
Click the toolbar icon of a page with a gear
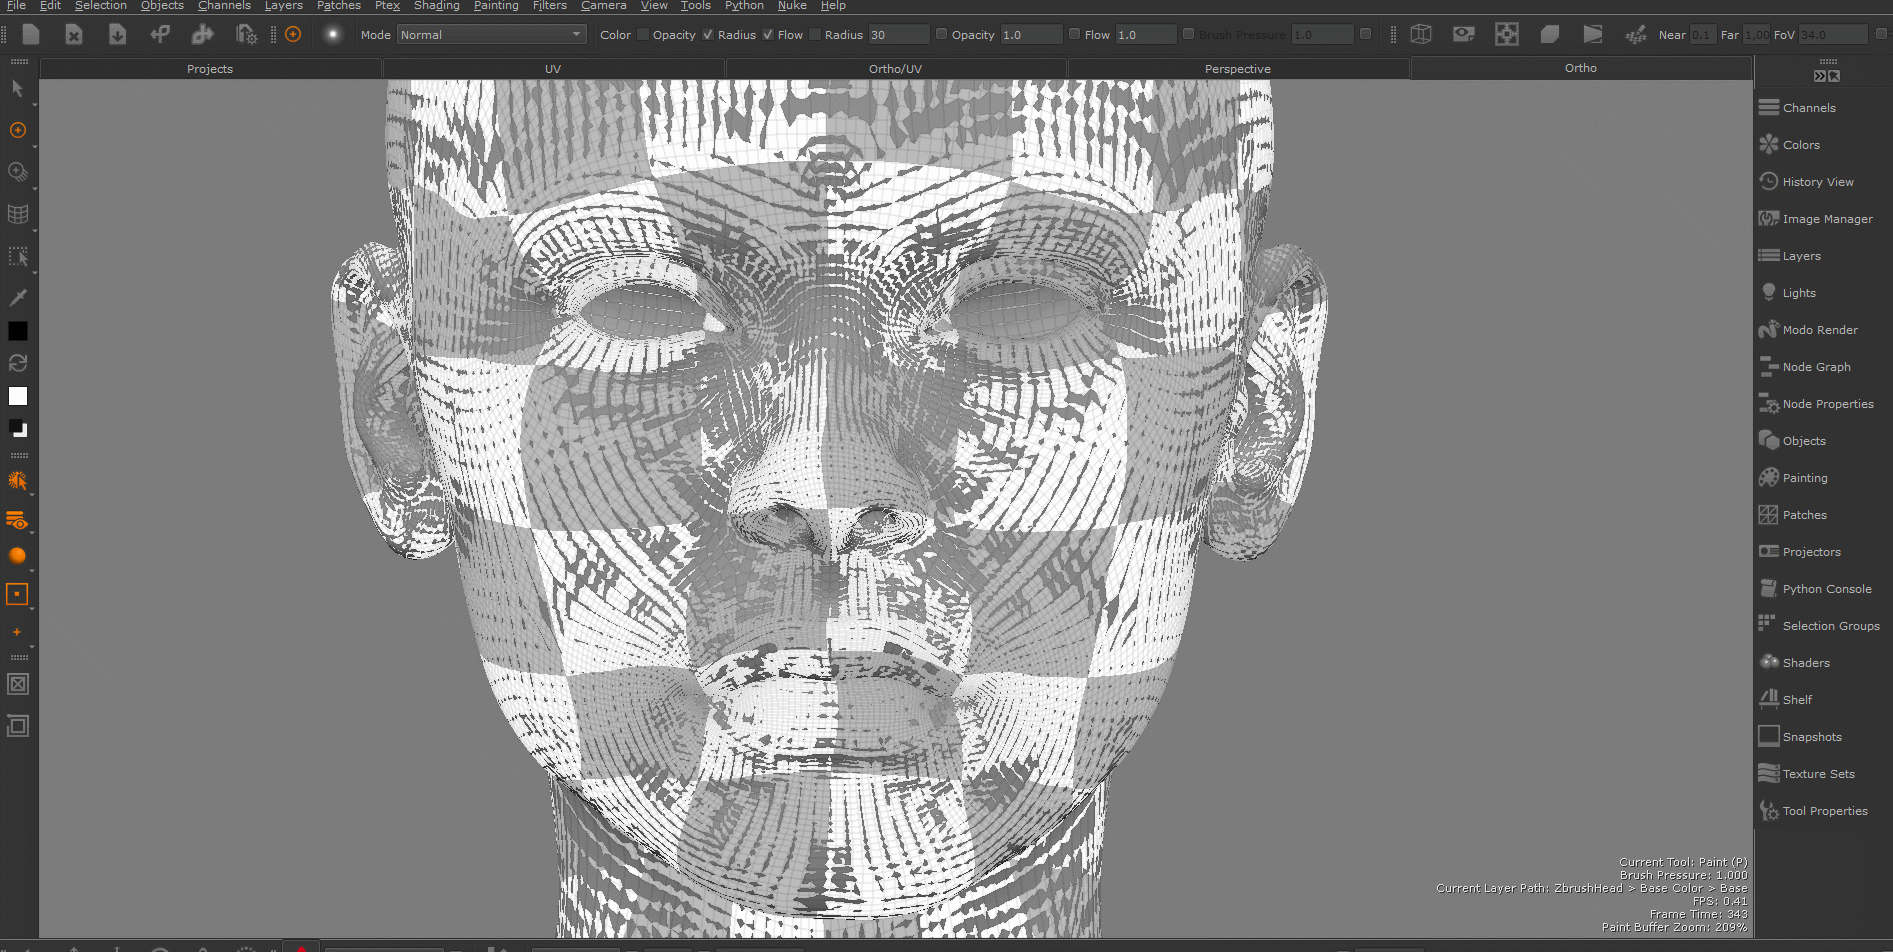[x=246, y=34]
